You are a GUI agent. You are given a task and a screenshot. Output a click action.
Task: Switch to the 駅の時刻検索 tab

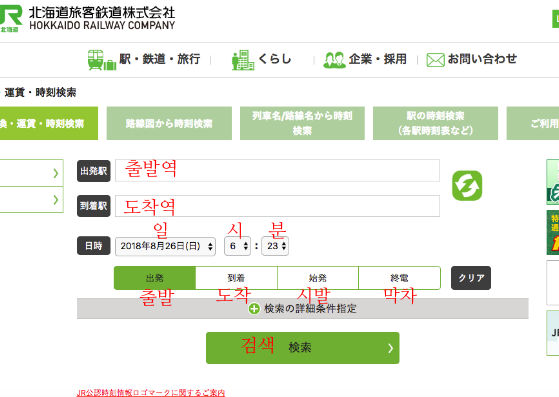pos(435,123)
